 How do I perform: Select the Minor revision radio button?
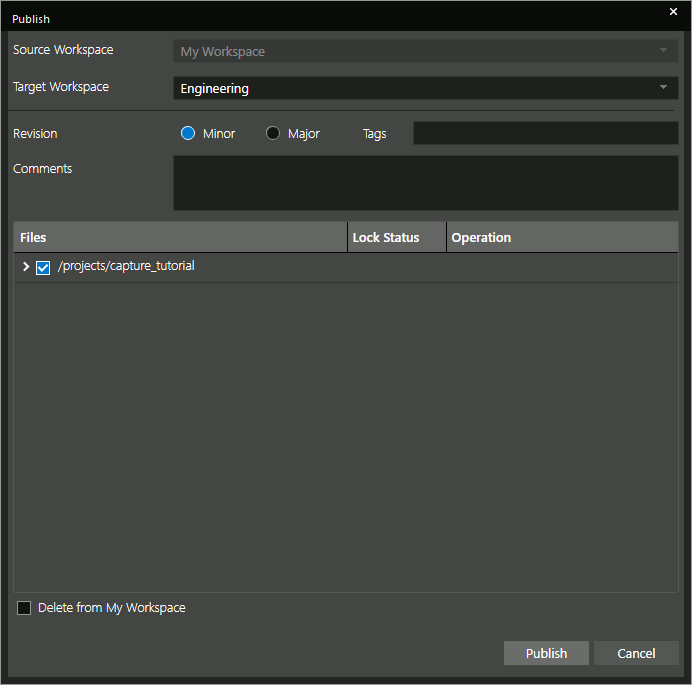click(188, 133)
